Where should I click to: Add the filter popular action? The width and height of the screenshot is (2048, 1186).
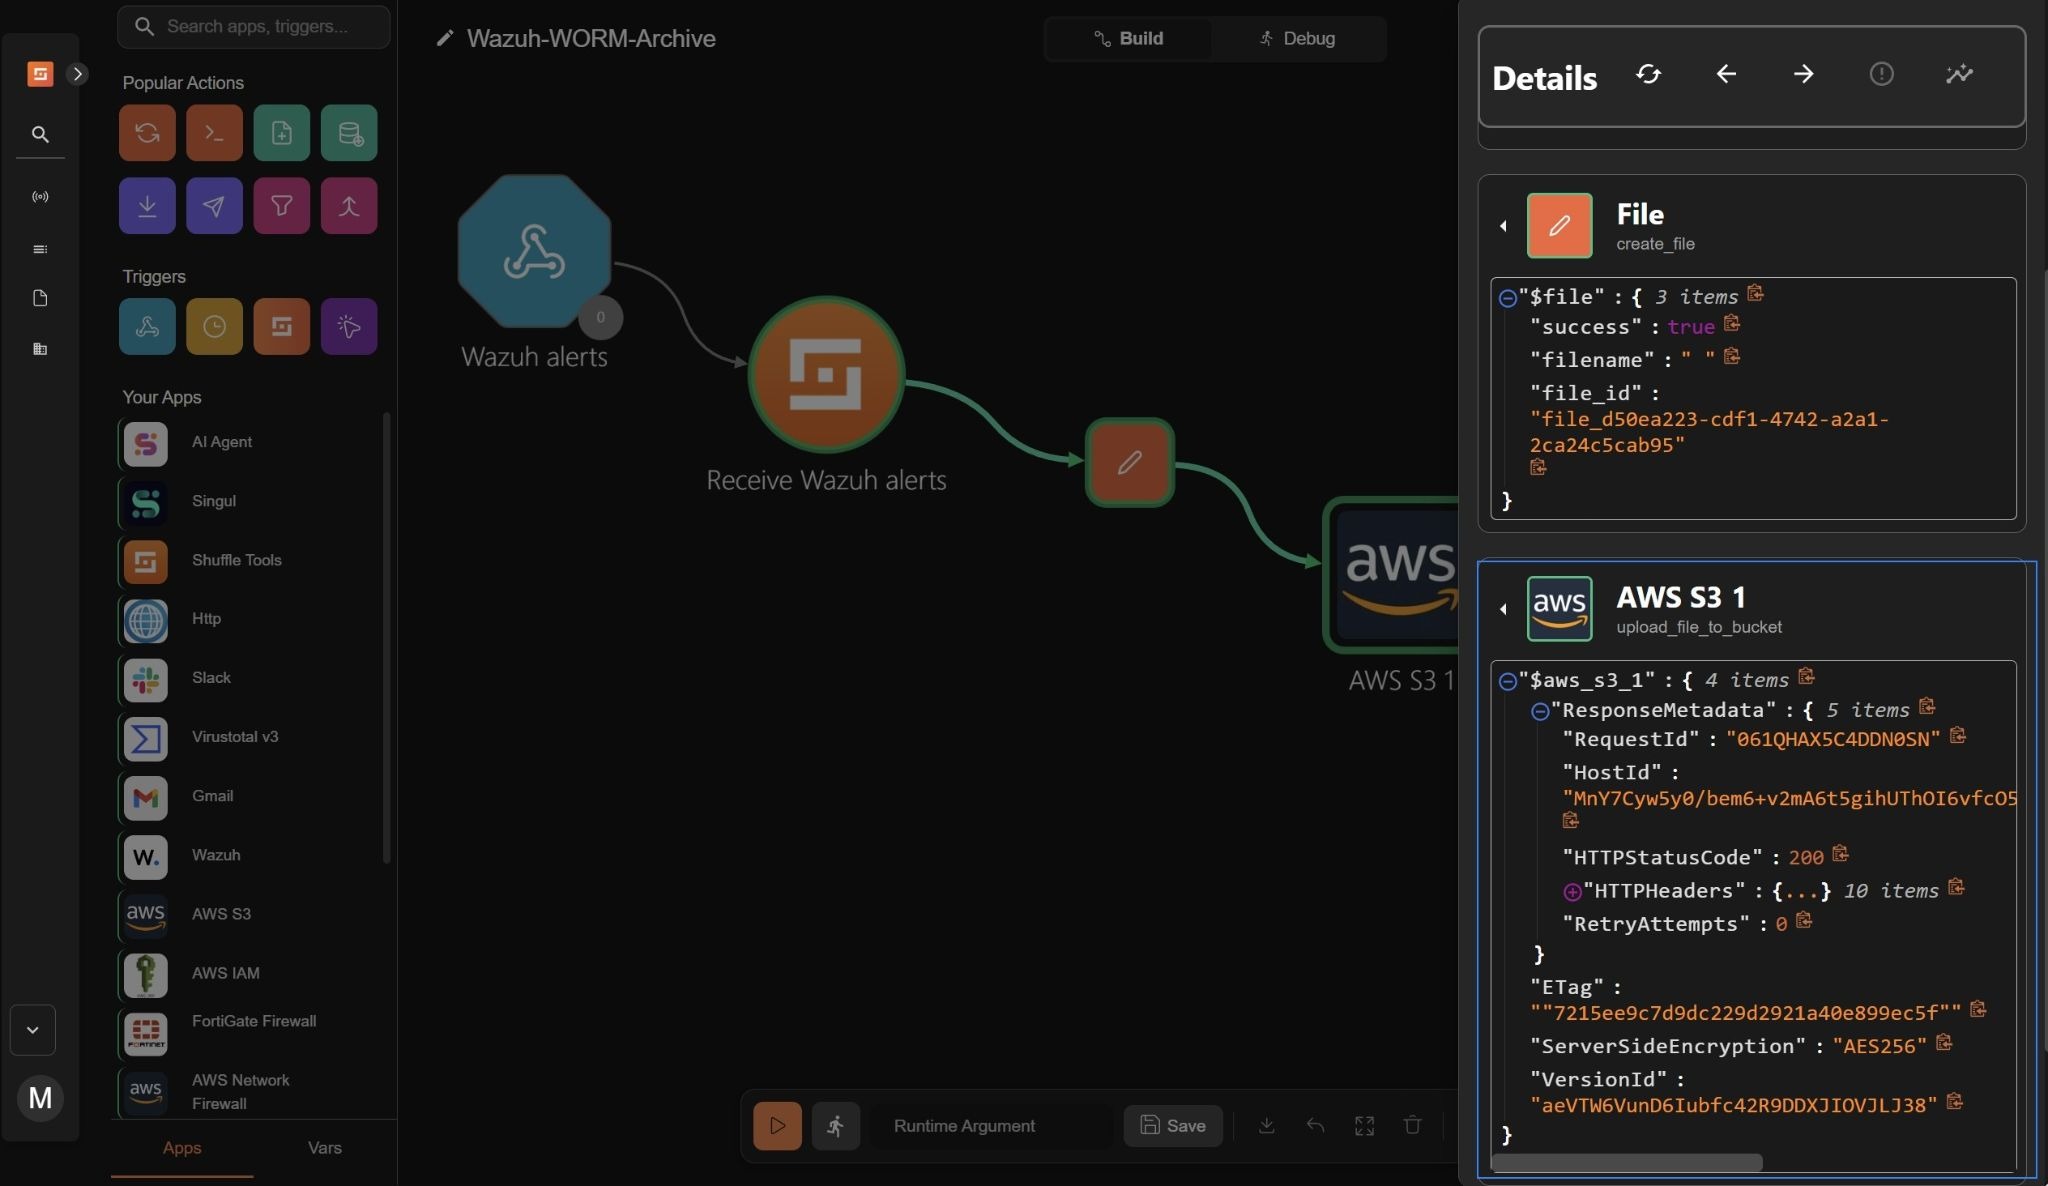282,206
